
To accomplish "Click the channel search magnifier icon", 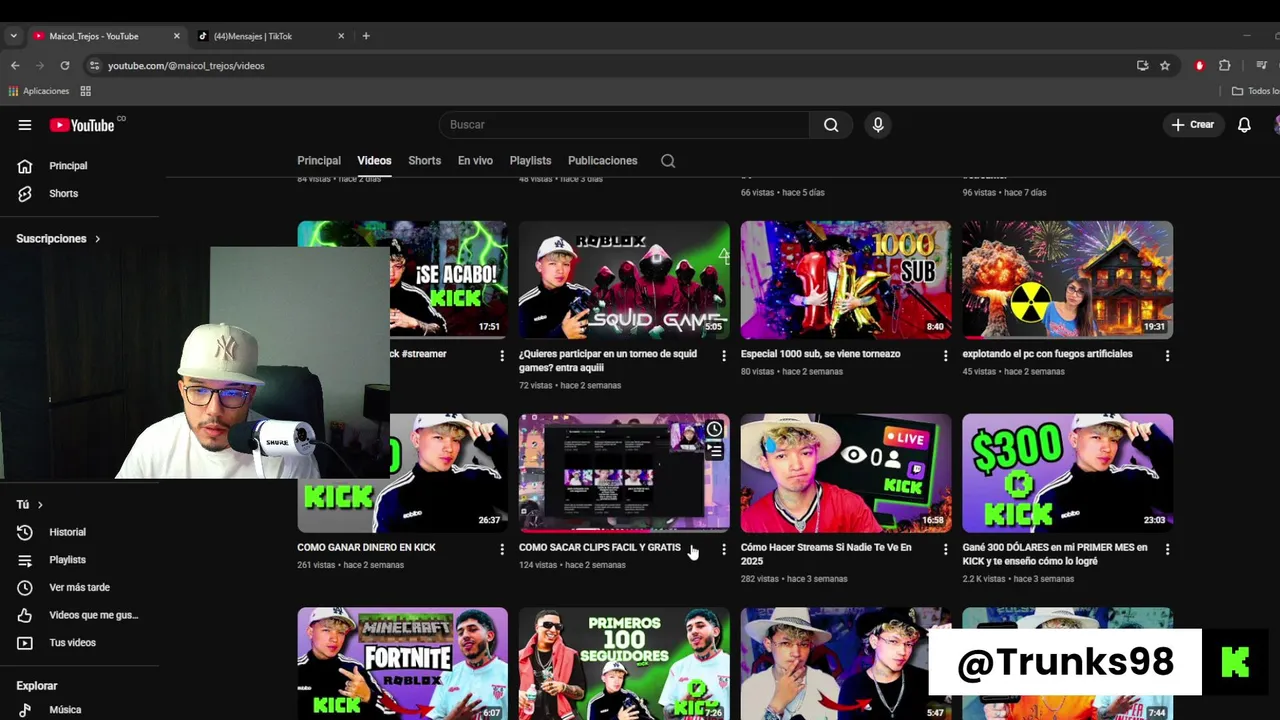I will [x=668, y=161].
